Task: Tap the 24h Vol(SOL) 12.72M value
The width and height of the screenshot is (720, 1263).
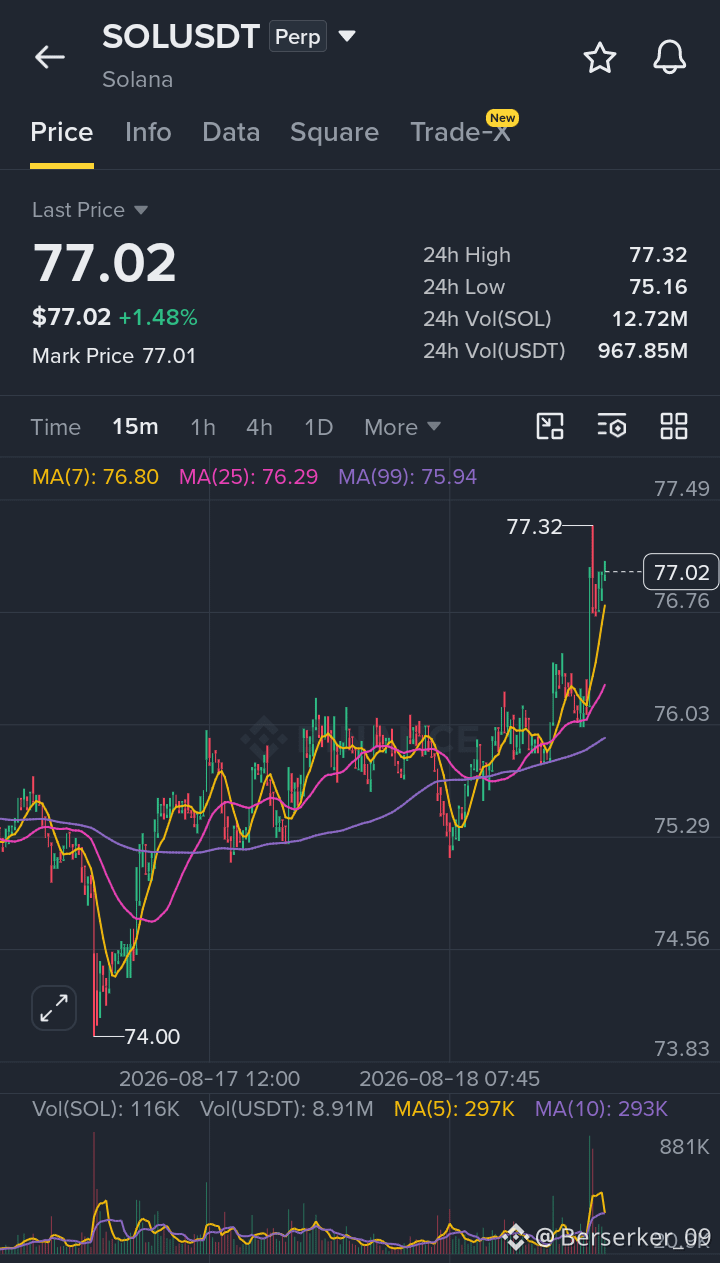Action: click(x=649, y=319)
